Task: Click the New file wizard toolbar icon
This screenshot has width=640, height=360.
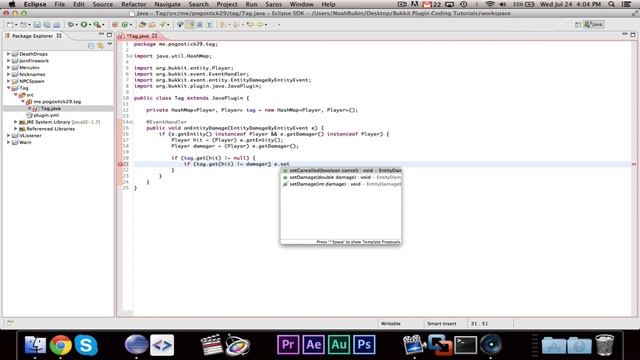Action: pos(10,24)
